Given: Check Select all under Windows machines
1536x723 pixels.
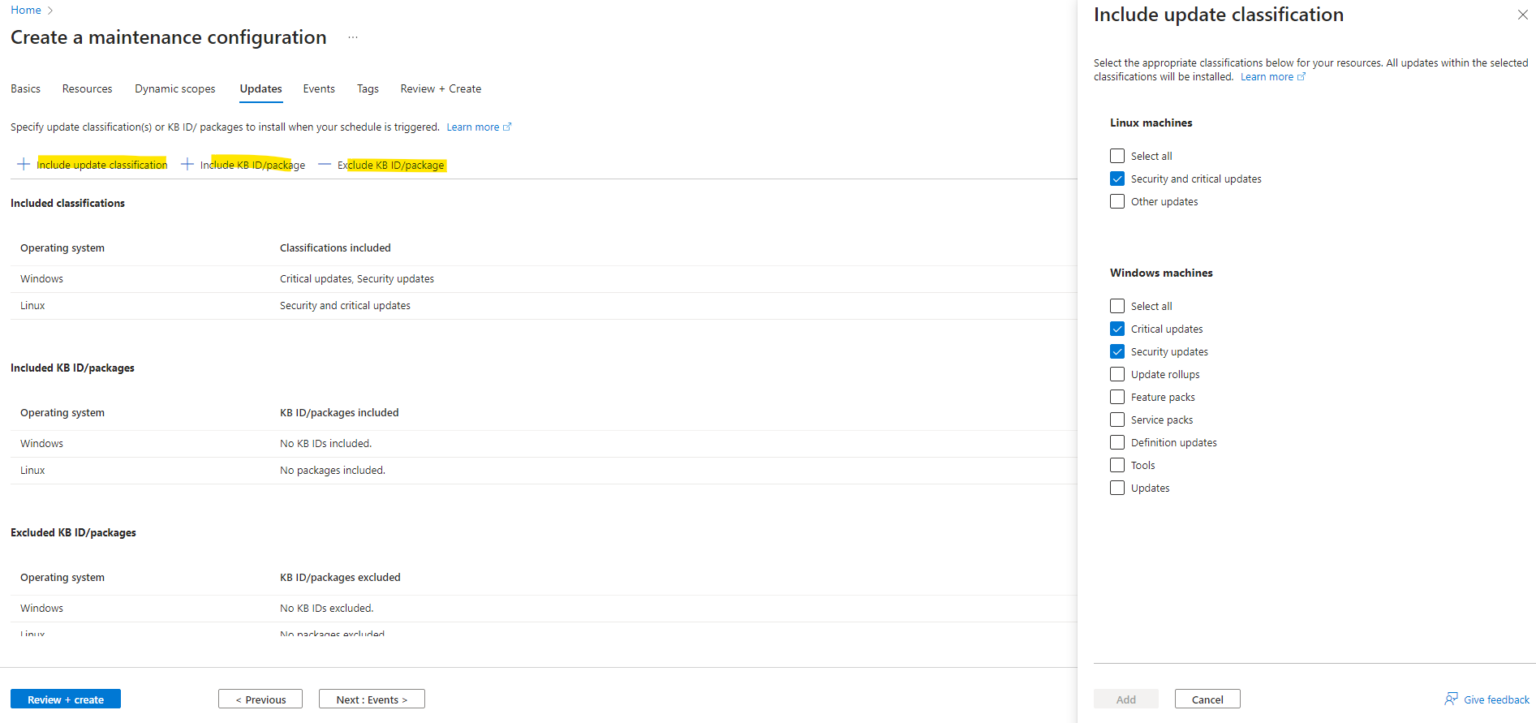Looking at the screenshot, I should pos(1117,306).
